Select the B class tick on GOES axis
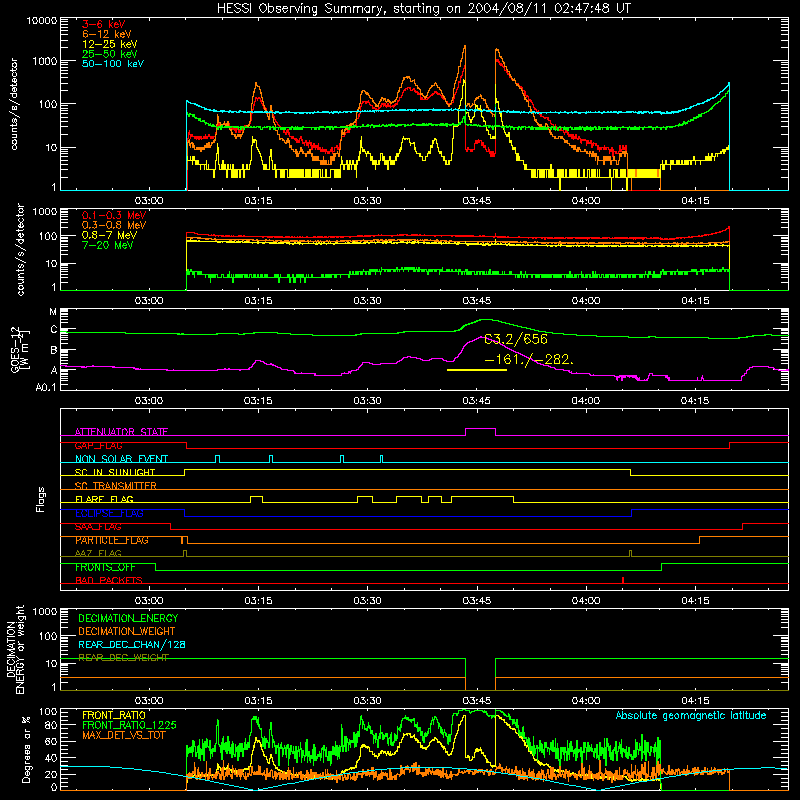This screenshot has height=800, width=800. pos(54,350)
